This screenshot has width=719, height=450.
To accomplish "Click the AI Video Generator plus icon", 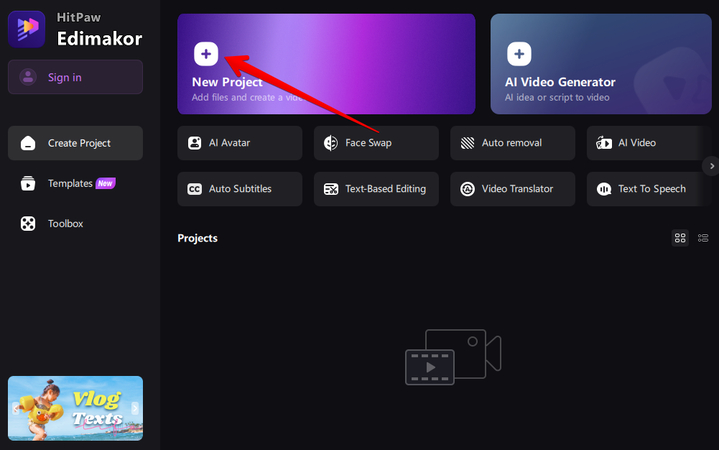I will (x=519, y=54).
